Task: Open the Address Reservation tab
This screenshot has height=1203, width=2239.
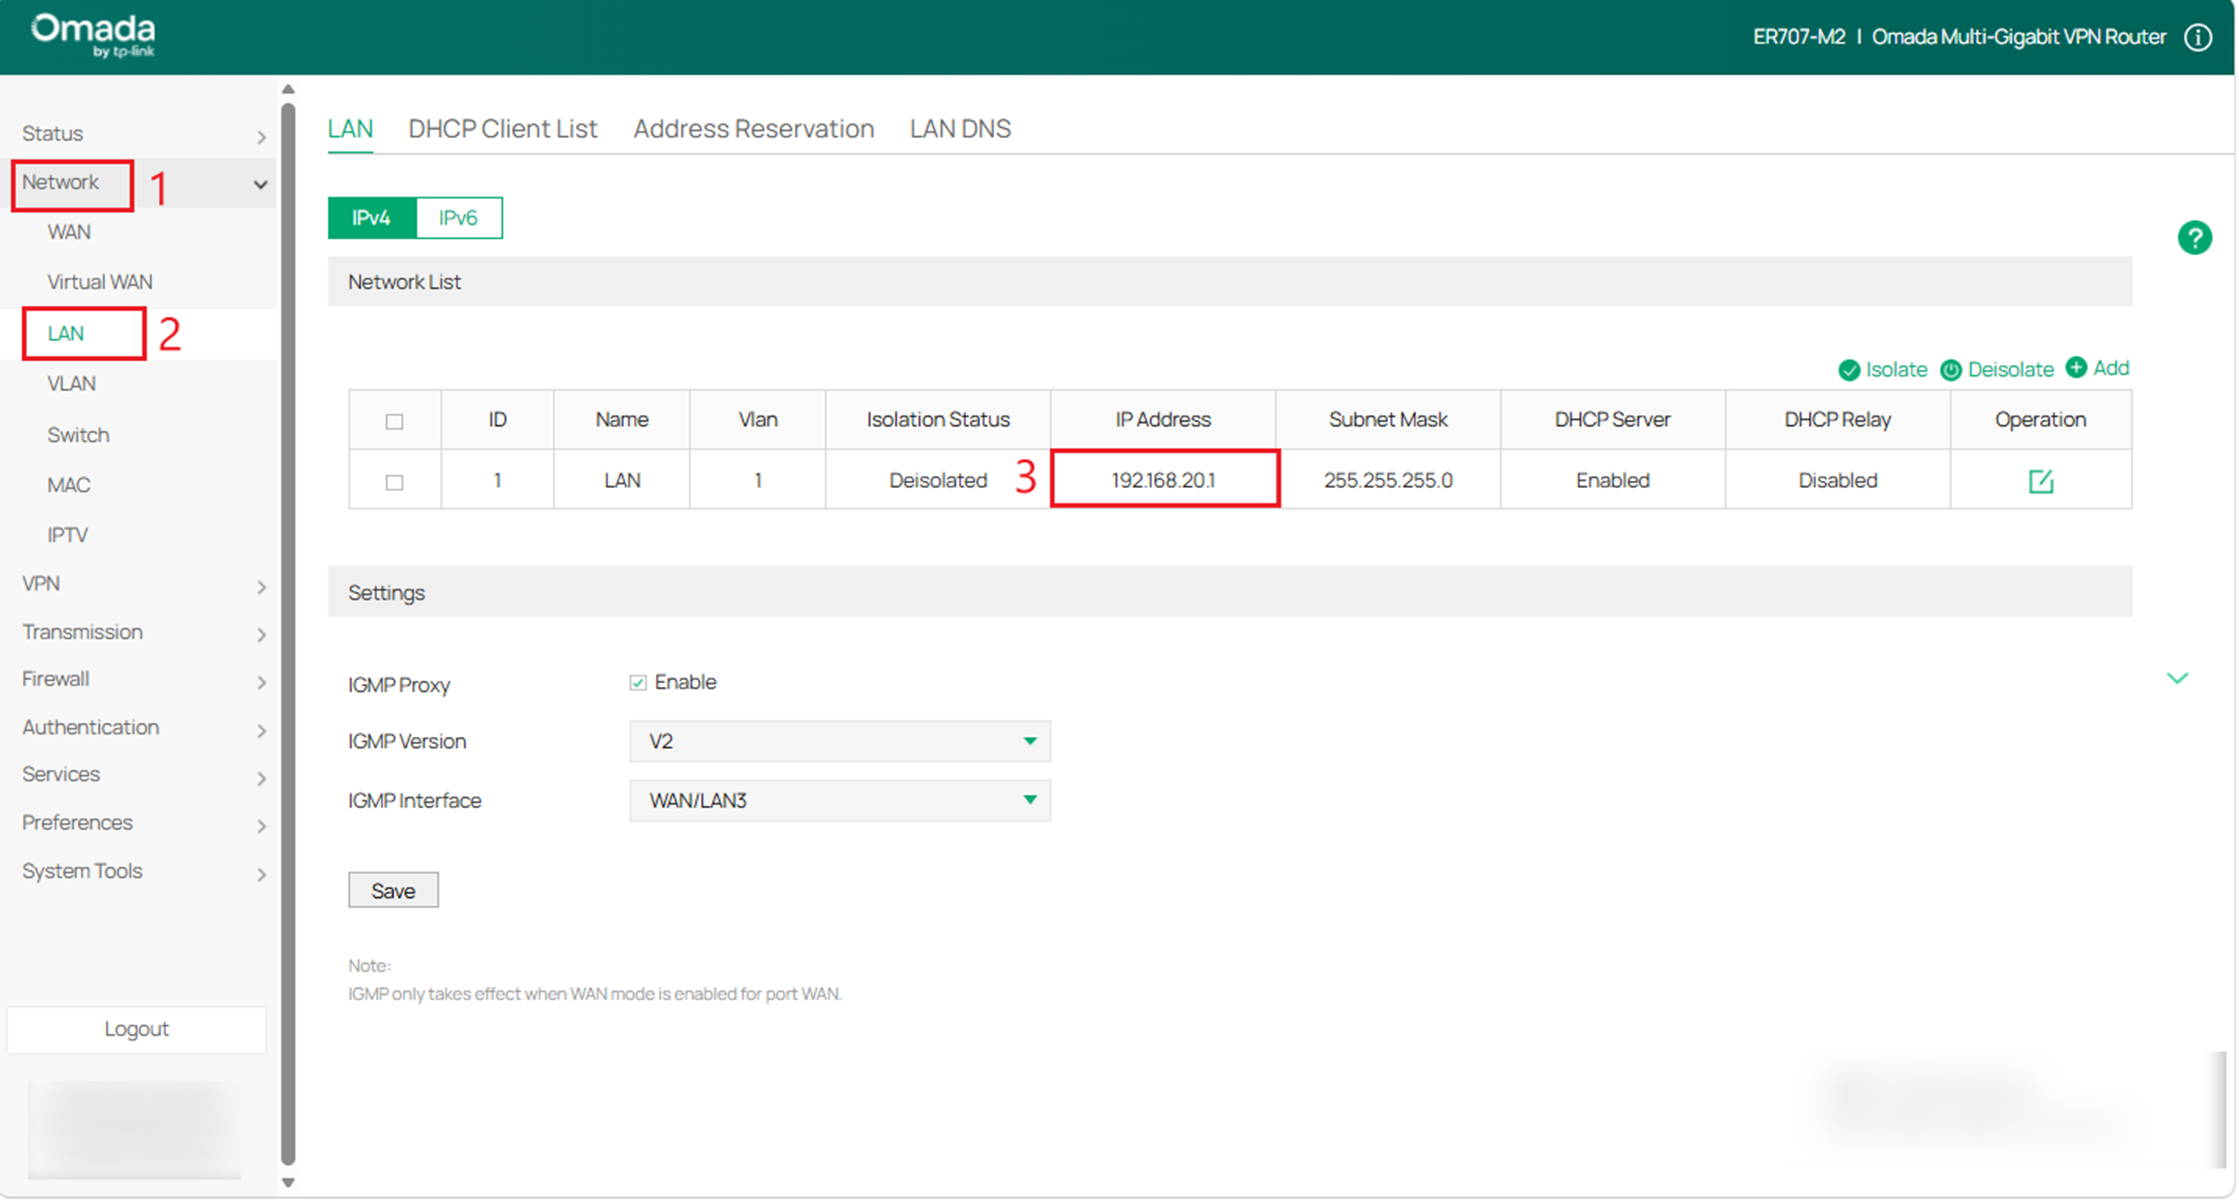Action: coord(753,128)
